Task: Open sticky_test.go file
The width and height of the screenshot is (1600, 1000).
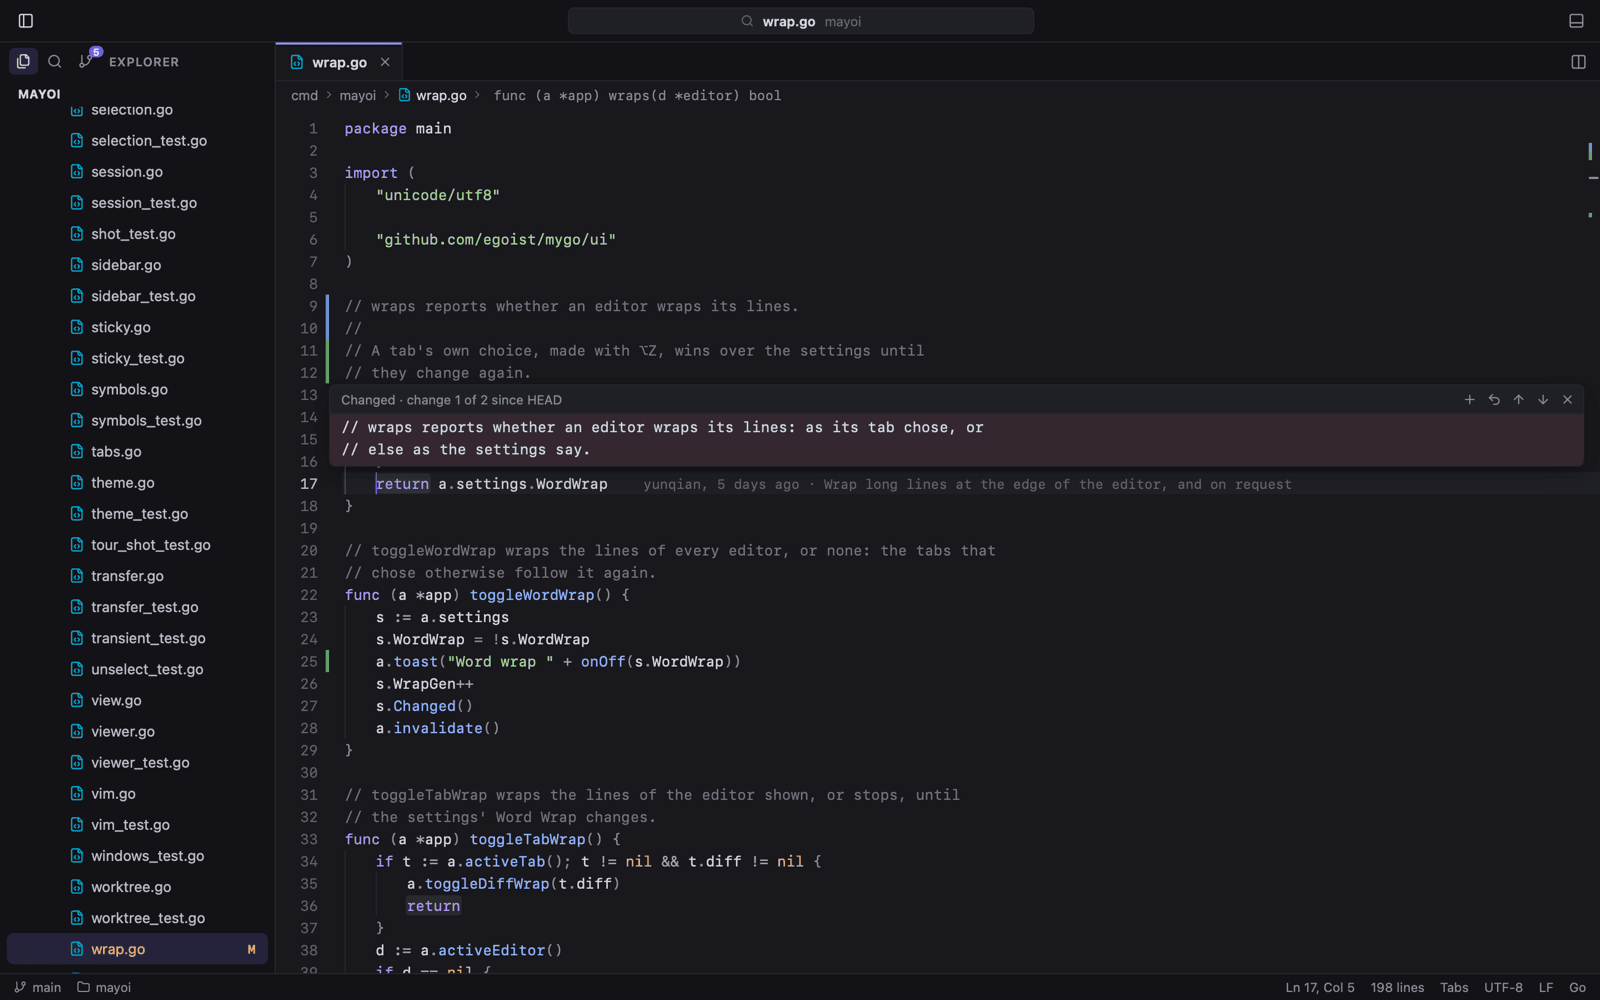Action: pyautogui.click(x=137, y=358)
